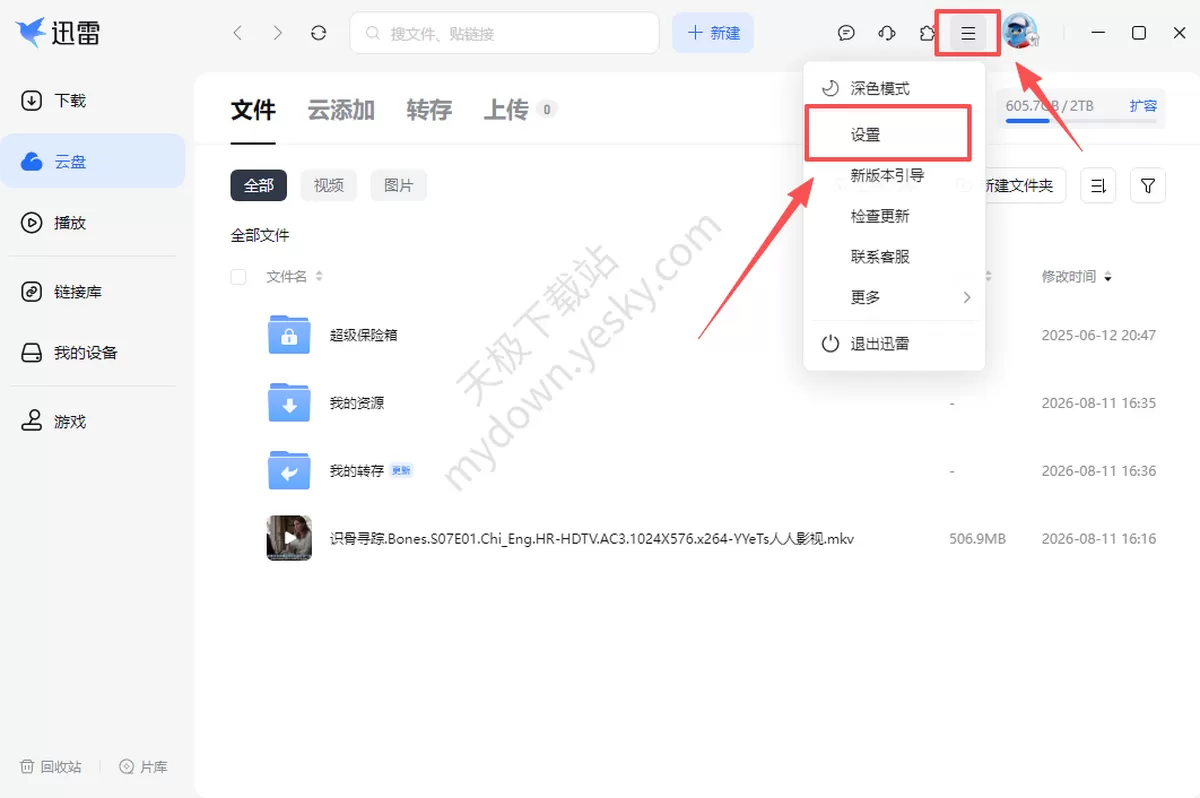Toggle list view layout icon

(x=1098, y=185)
